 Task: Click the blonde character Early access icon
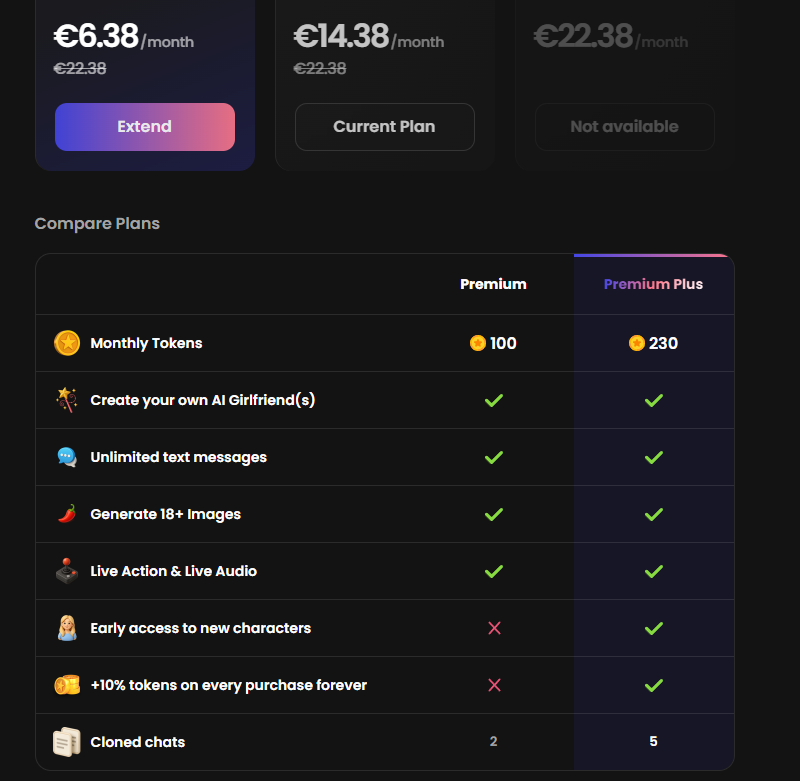click(67, 628)
